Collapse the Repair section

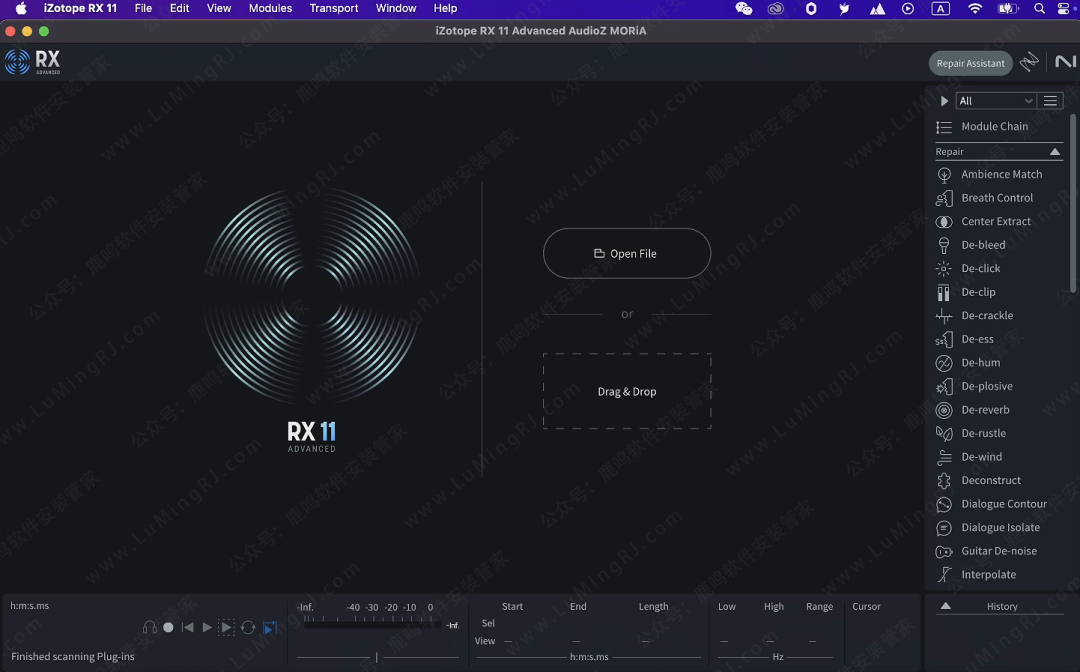coord(1054,152)
